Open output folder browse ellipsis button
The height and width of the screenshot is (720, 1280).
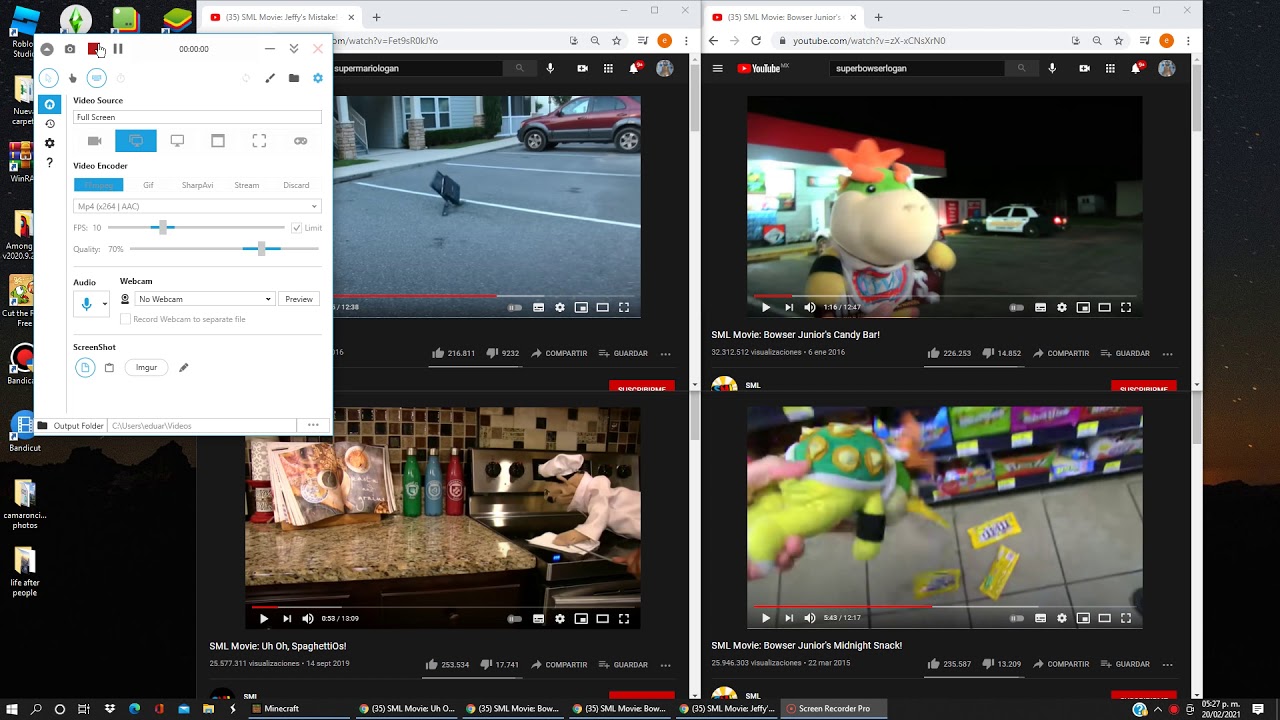point(313,426)
